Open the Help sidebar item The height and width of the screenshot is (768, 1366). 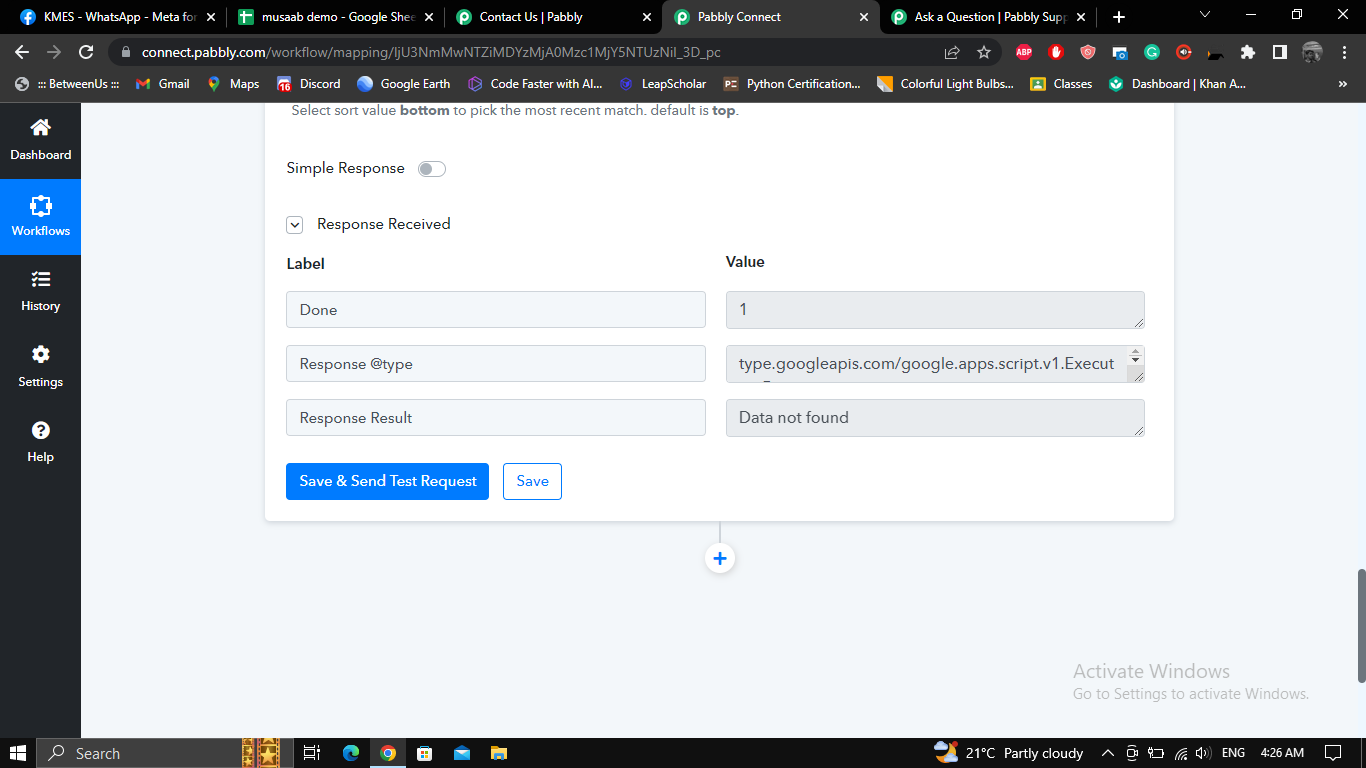pos(40,442)
